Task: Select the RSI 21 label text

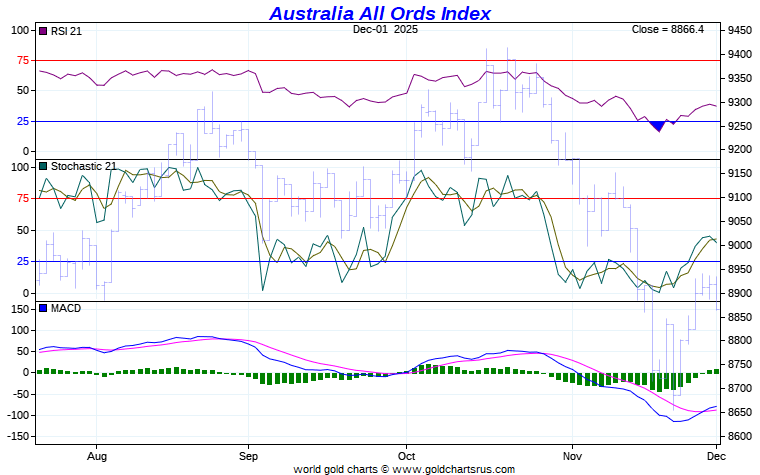Action: (x=67, y=31)
